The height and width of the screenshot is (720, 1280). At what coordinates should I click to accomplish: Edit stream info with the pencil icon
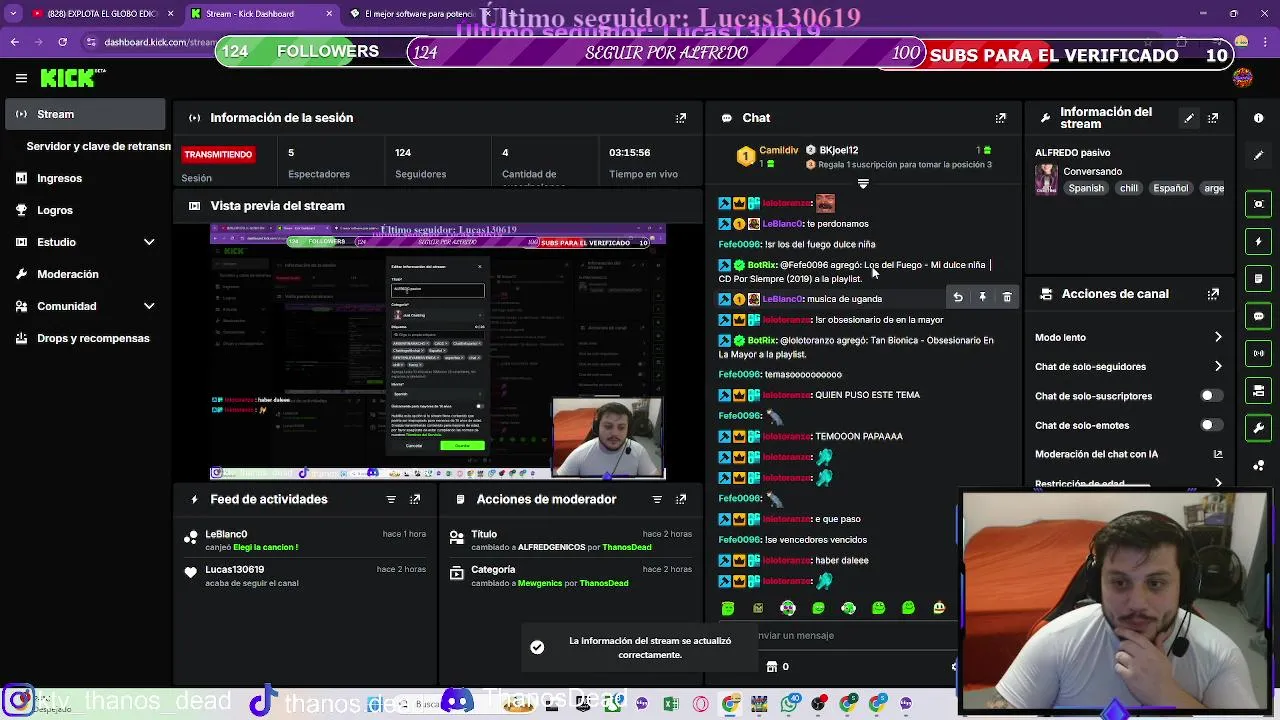click(x=1189, y=118)
